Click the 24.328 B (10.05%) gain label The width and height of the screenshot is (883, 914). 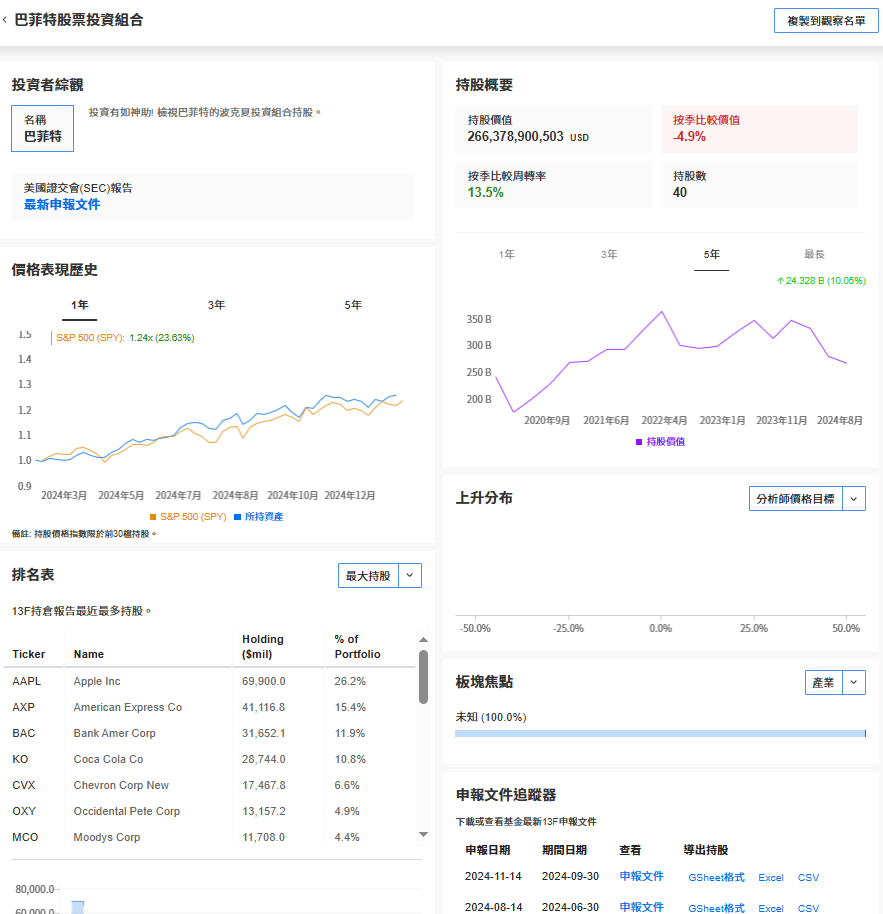point(821,280)
